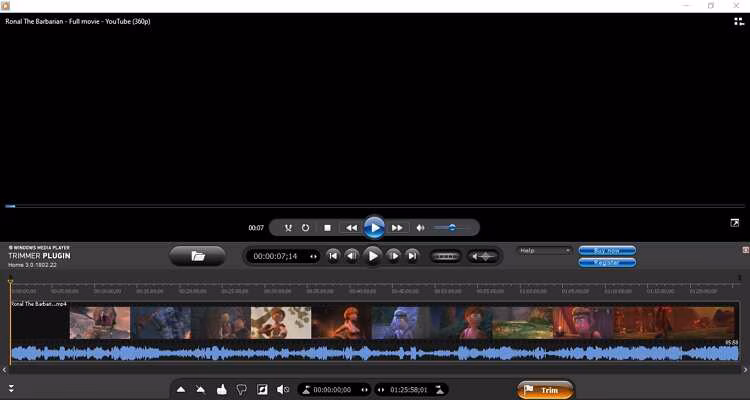Click the orange Trim button
This screenshot has height=400, width=750.
(x=546, y=390)
